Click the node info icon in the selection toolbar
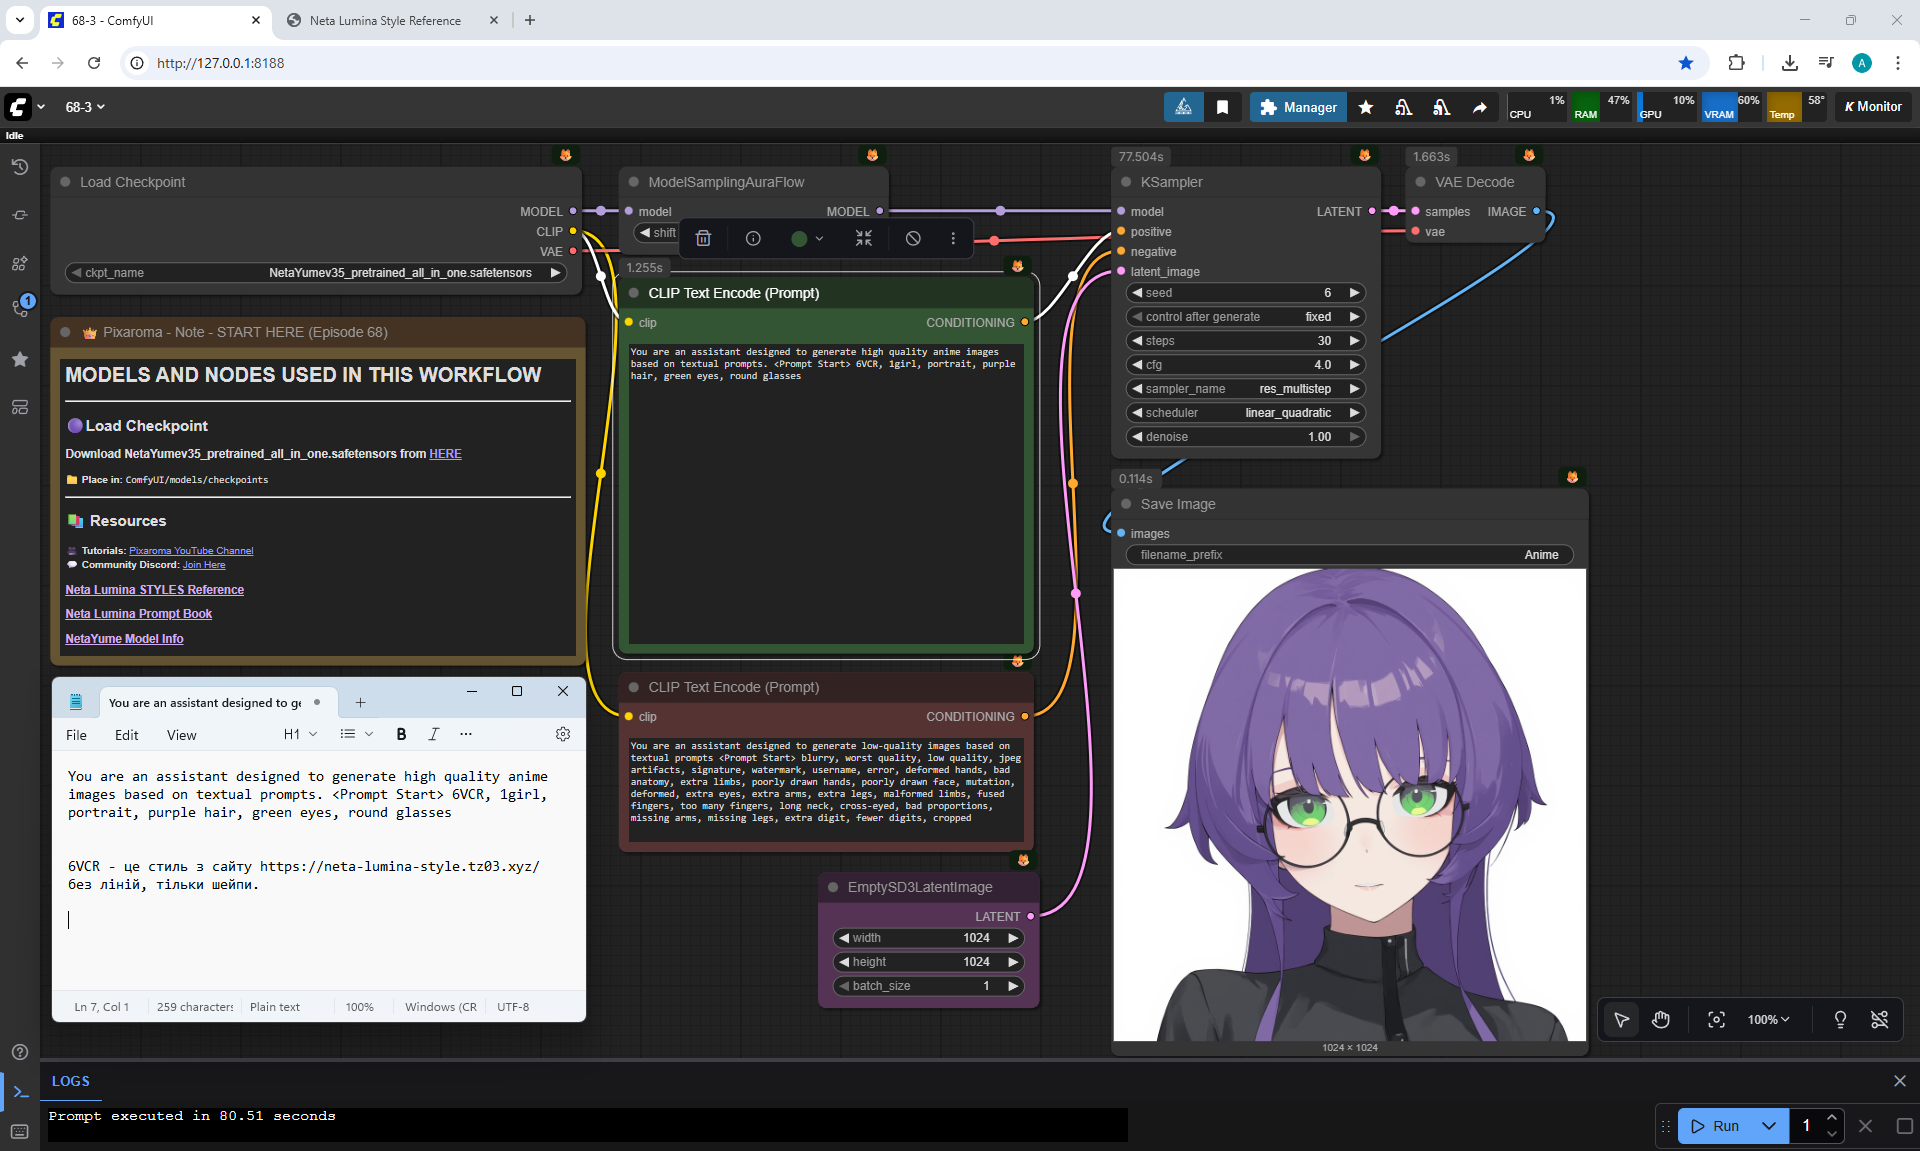Viewport: 1920px width, 1151px height. pyautogui.click(x=753, y=238)
